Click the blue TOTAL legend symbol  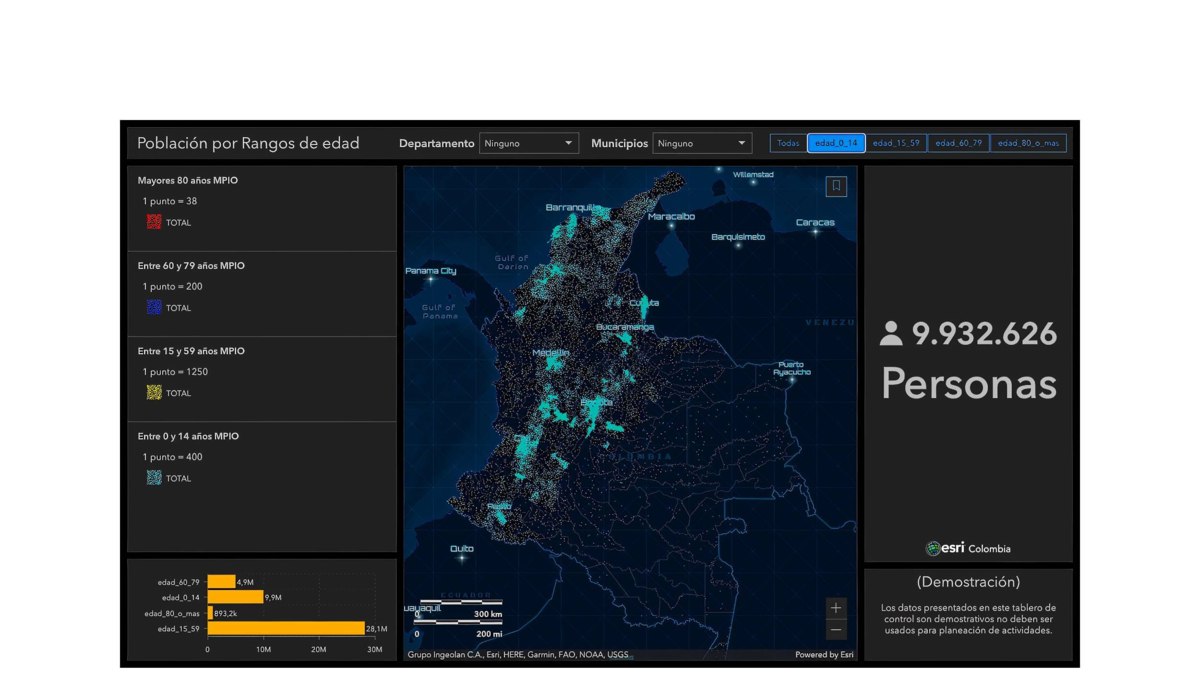(154, 307)
